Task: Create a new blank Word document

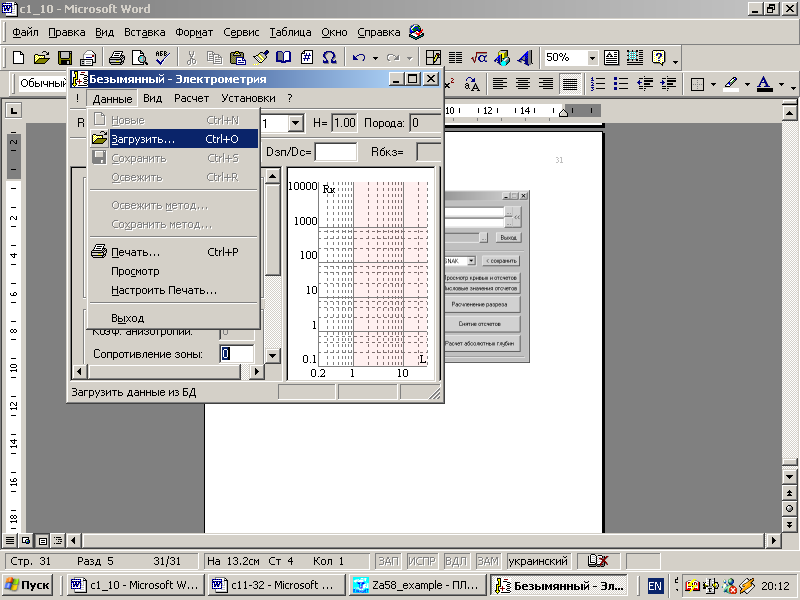Action: coord(18,58)
